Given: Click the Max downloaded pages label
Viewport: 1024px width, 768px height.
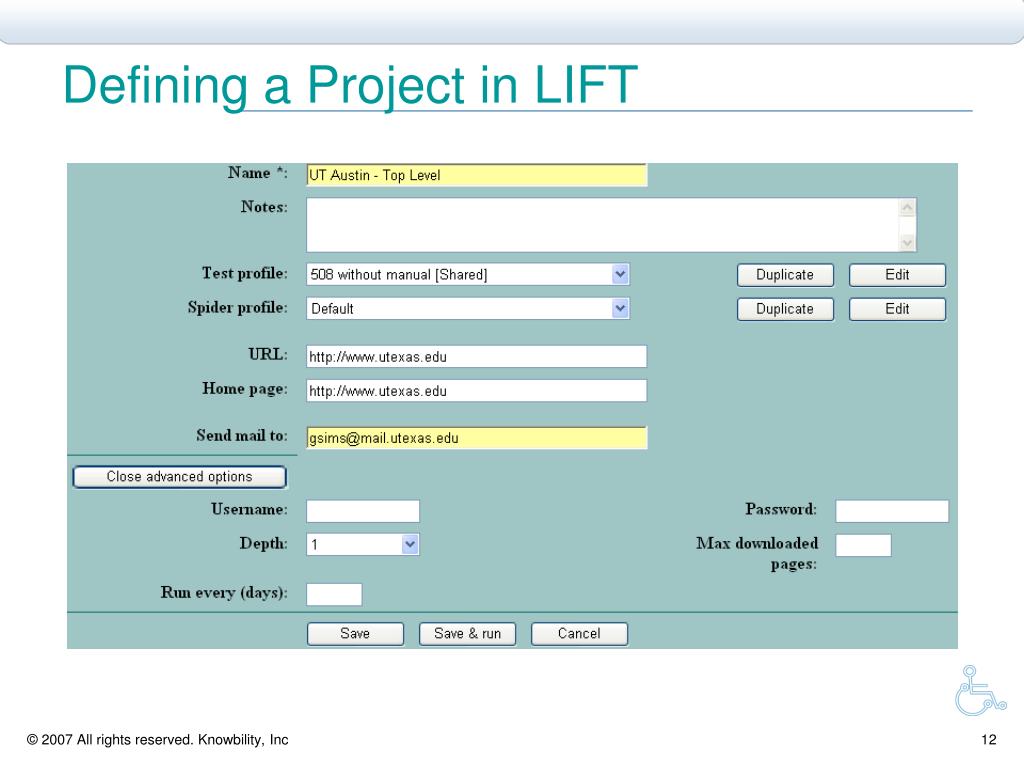Looking at the screenshot, I should tap(757, 554).
